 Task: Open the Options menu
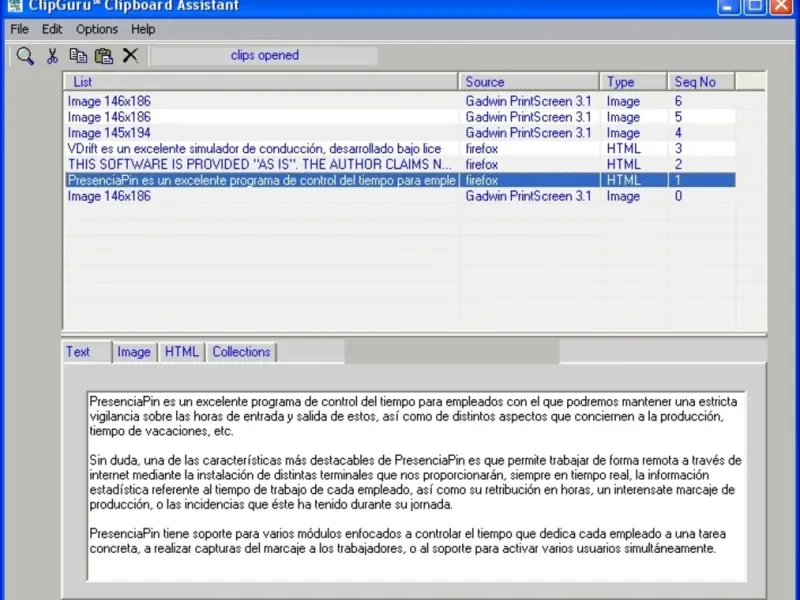(97, 29)
